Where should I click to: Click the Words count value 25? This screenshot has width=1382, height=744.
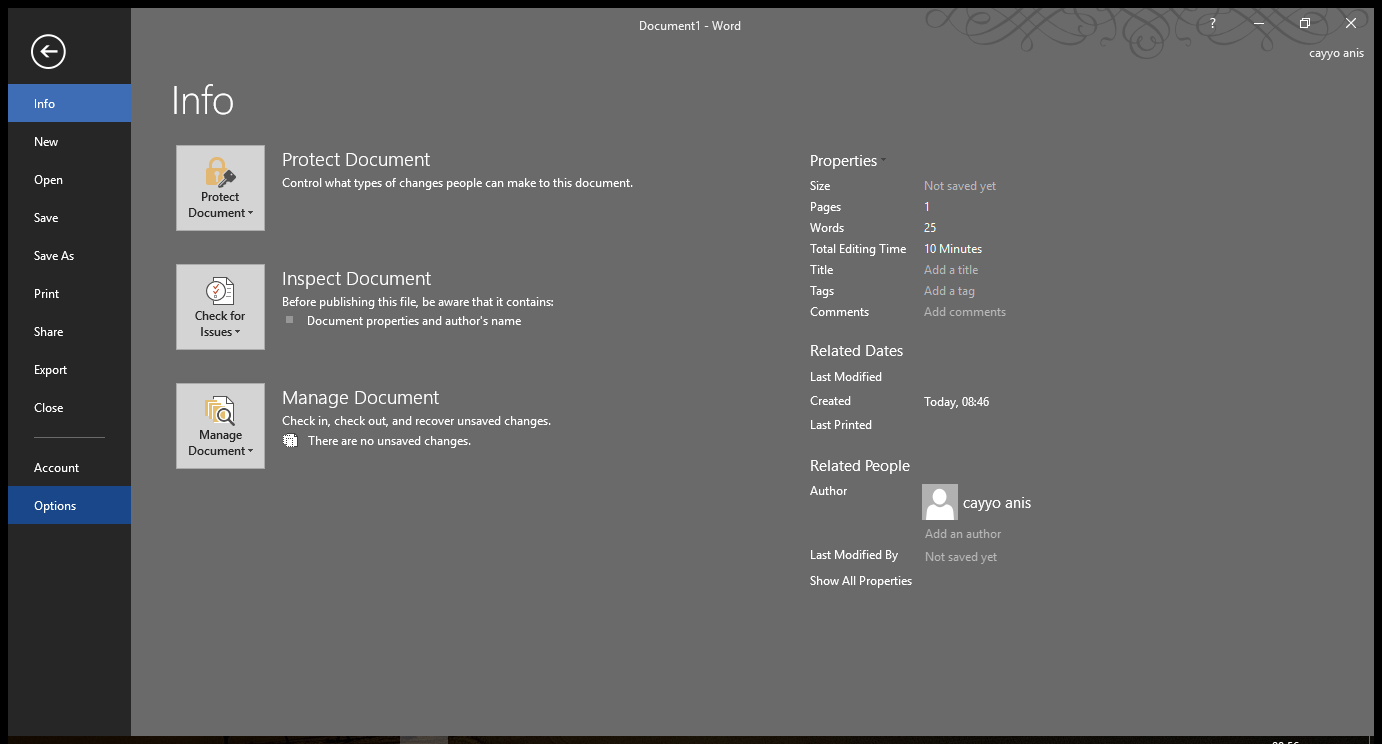tap(930, 228)
